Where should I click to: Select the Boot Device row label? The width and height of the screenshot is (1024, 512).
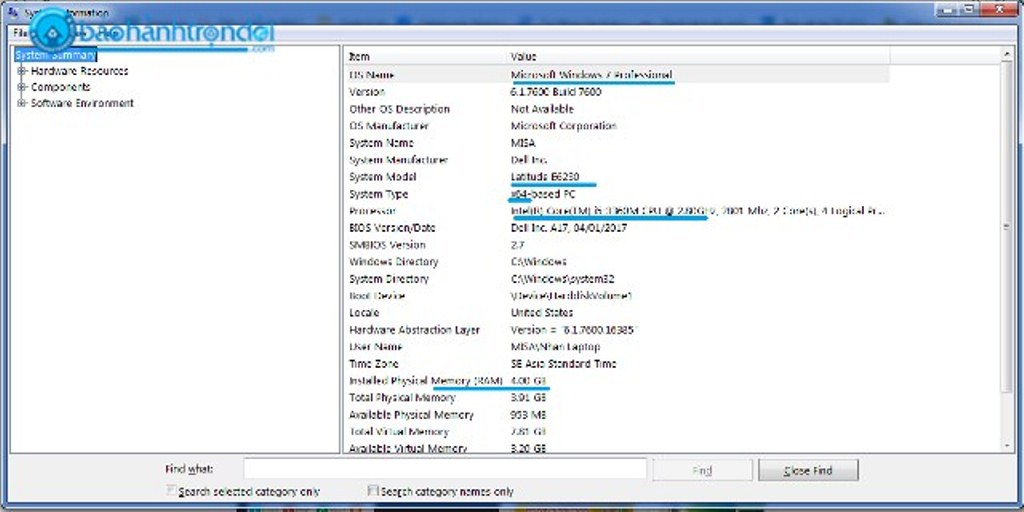377,296
